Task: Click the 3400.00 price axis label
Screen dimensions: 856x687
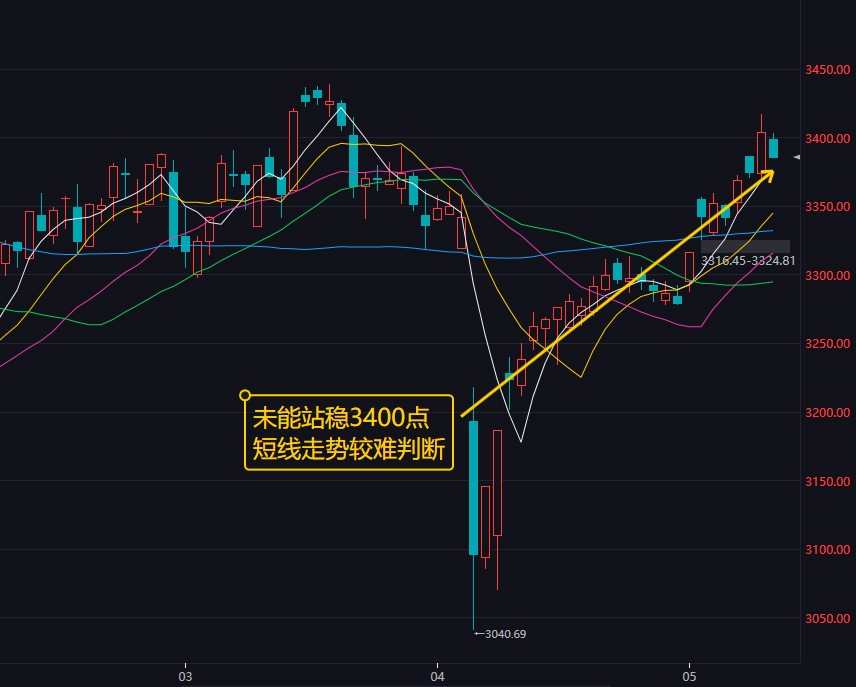Action: tap(828, 139)
